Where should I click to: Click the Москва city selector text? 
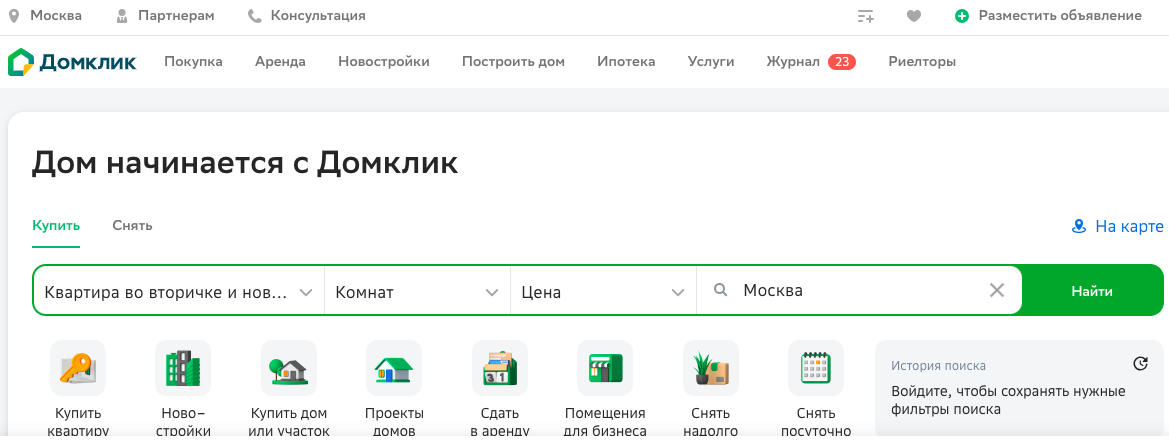click(x=56, y=16)
